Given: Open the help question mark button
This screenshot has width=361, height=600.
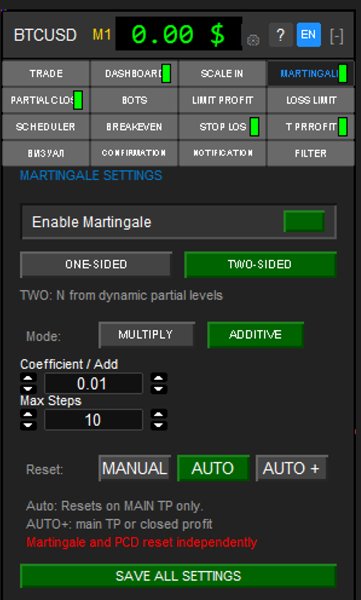Looking at the screenshot, I should coord(281,35).
